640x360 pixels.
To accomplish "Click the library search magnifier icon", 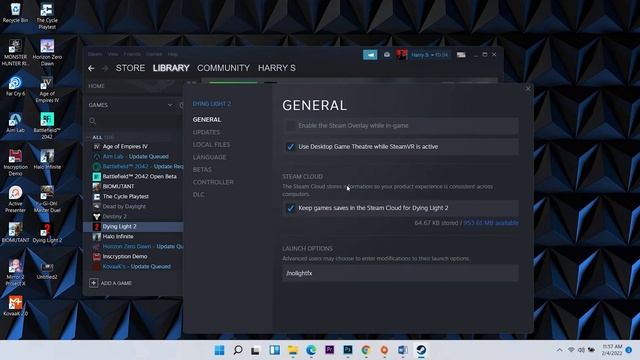I will tap(93, 121).
